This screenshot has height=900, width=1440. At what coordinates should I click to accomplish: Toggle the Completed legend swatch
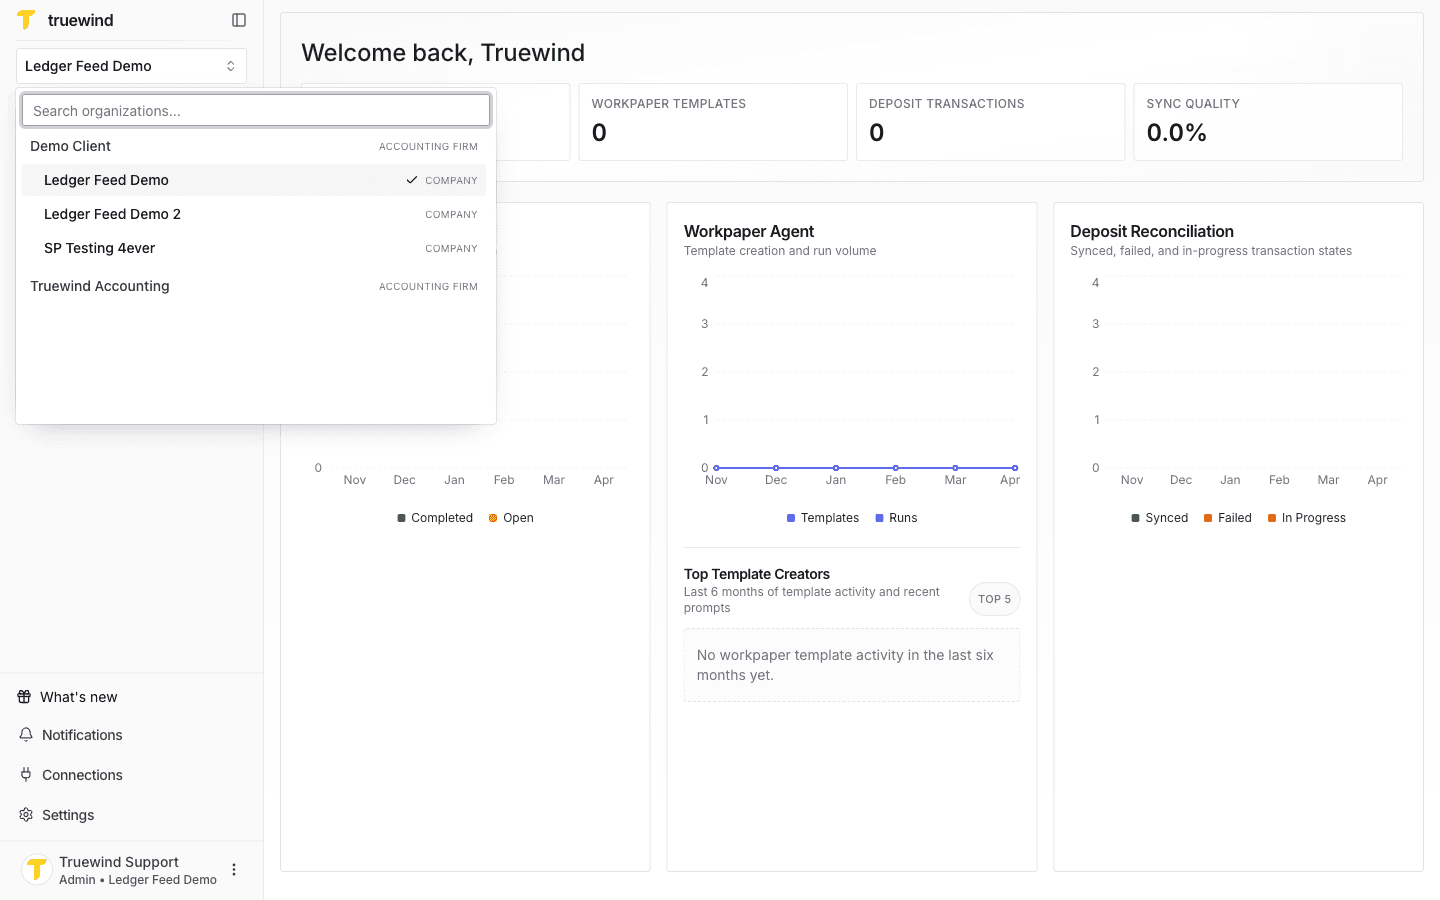pyautogui.click(x=401, y=518)
